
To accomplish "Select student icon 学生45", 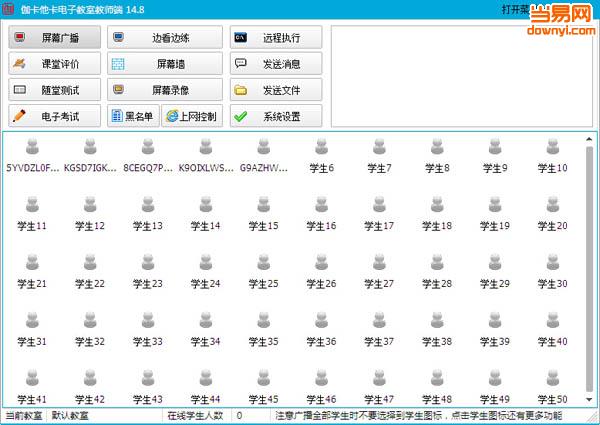I will click(263, 378).
